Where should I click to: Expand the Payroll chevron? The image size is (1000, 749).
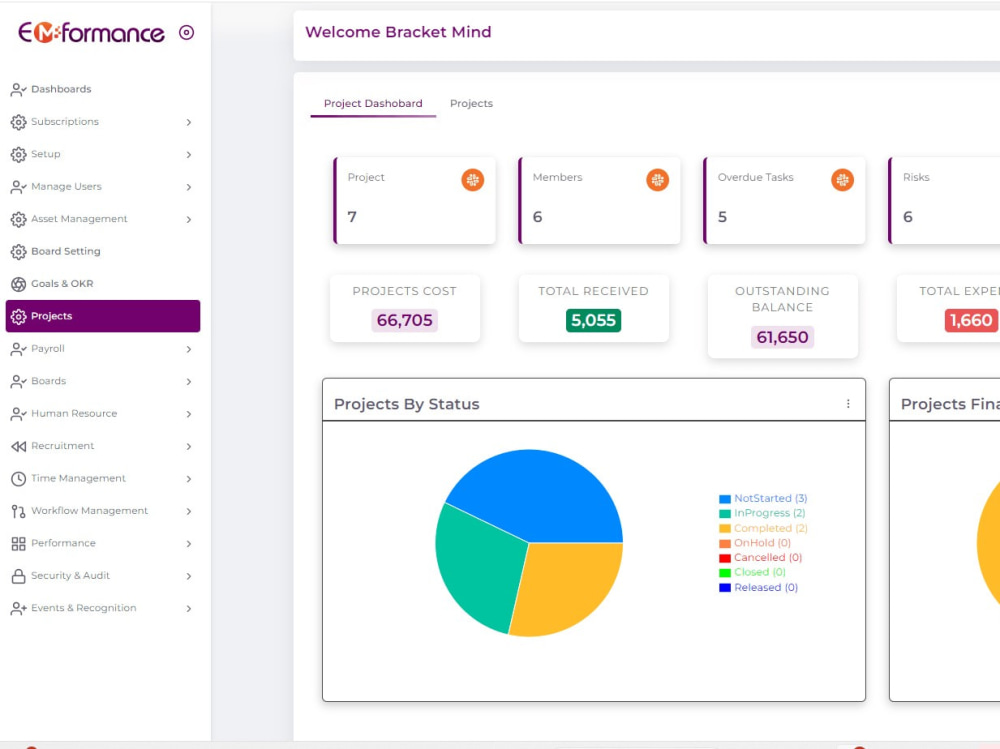[x=189, y=349]
